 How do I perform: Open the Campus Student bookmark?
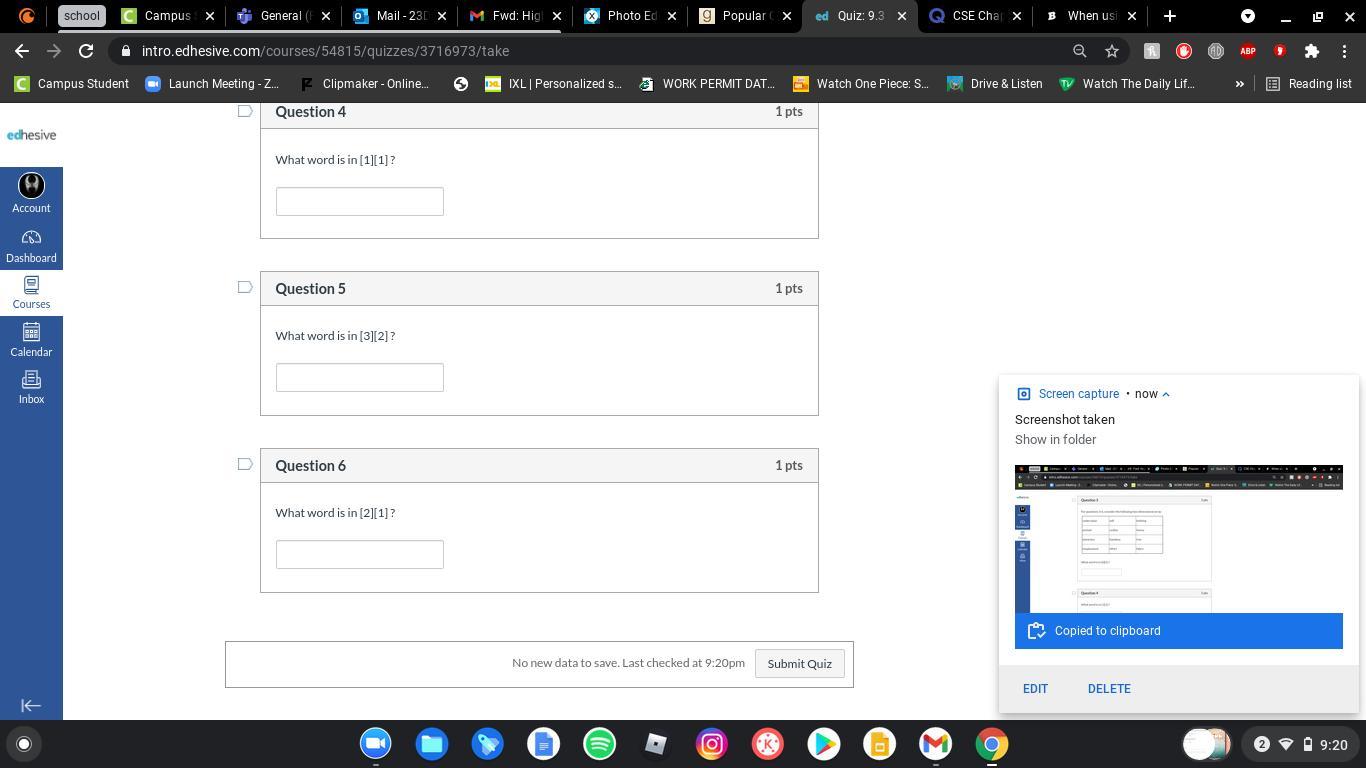point(72,84)
